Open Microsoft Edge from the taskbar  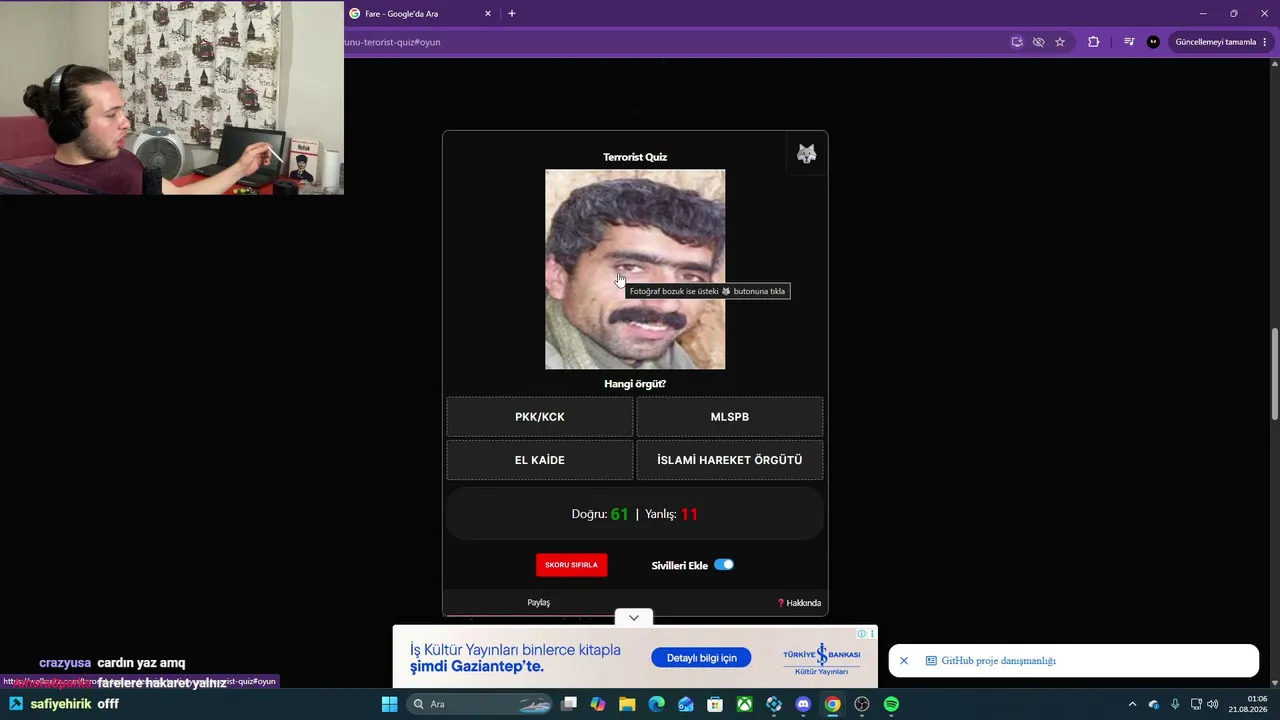[656, 704]
